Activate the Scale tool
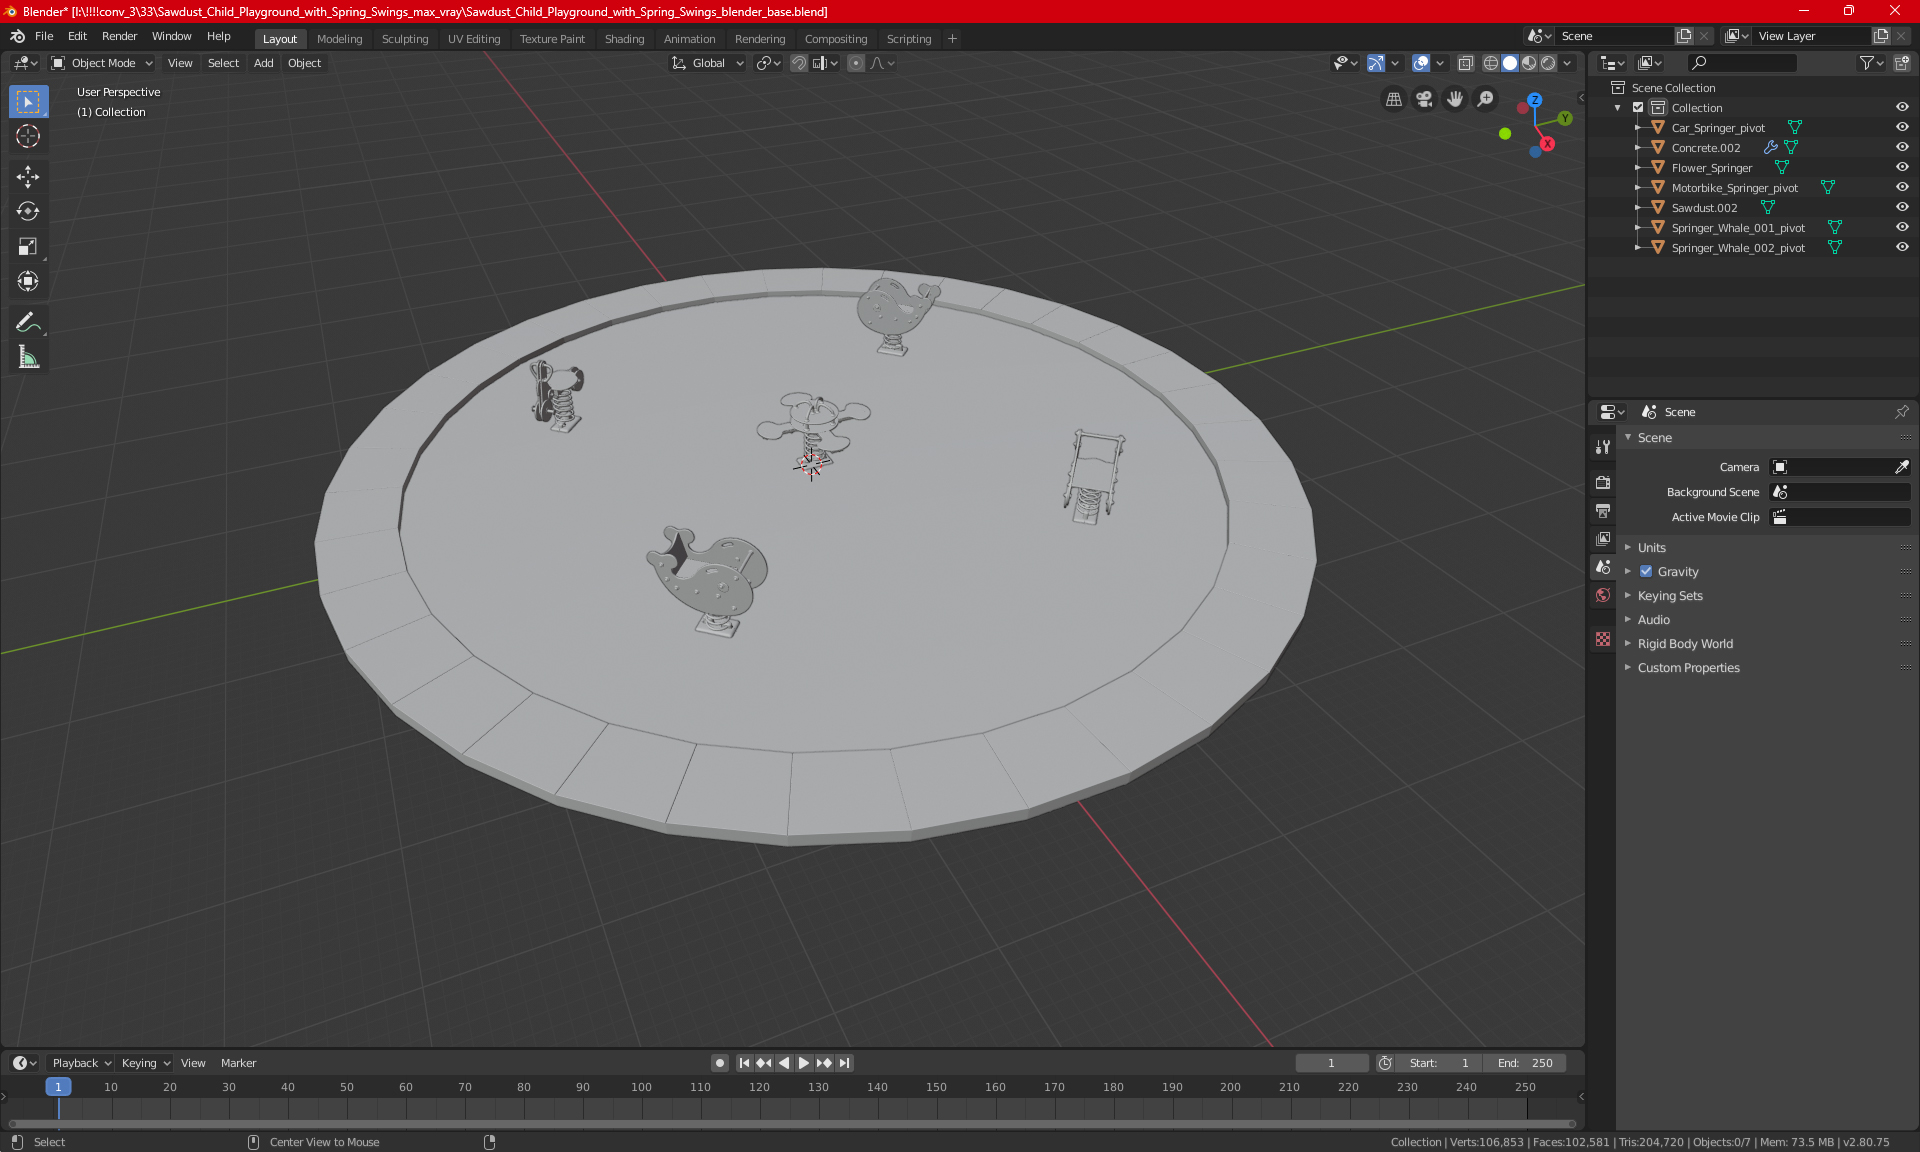The image size is (1920, 1152). pos(28,246)
